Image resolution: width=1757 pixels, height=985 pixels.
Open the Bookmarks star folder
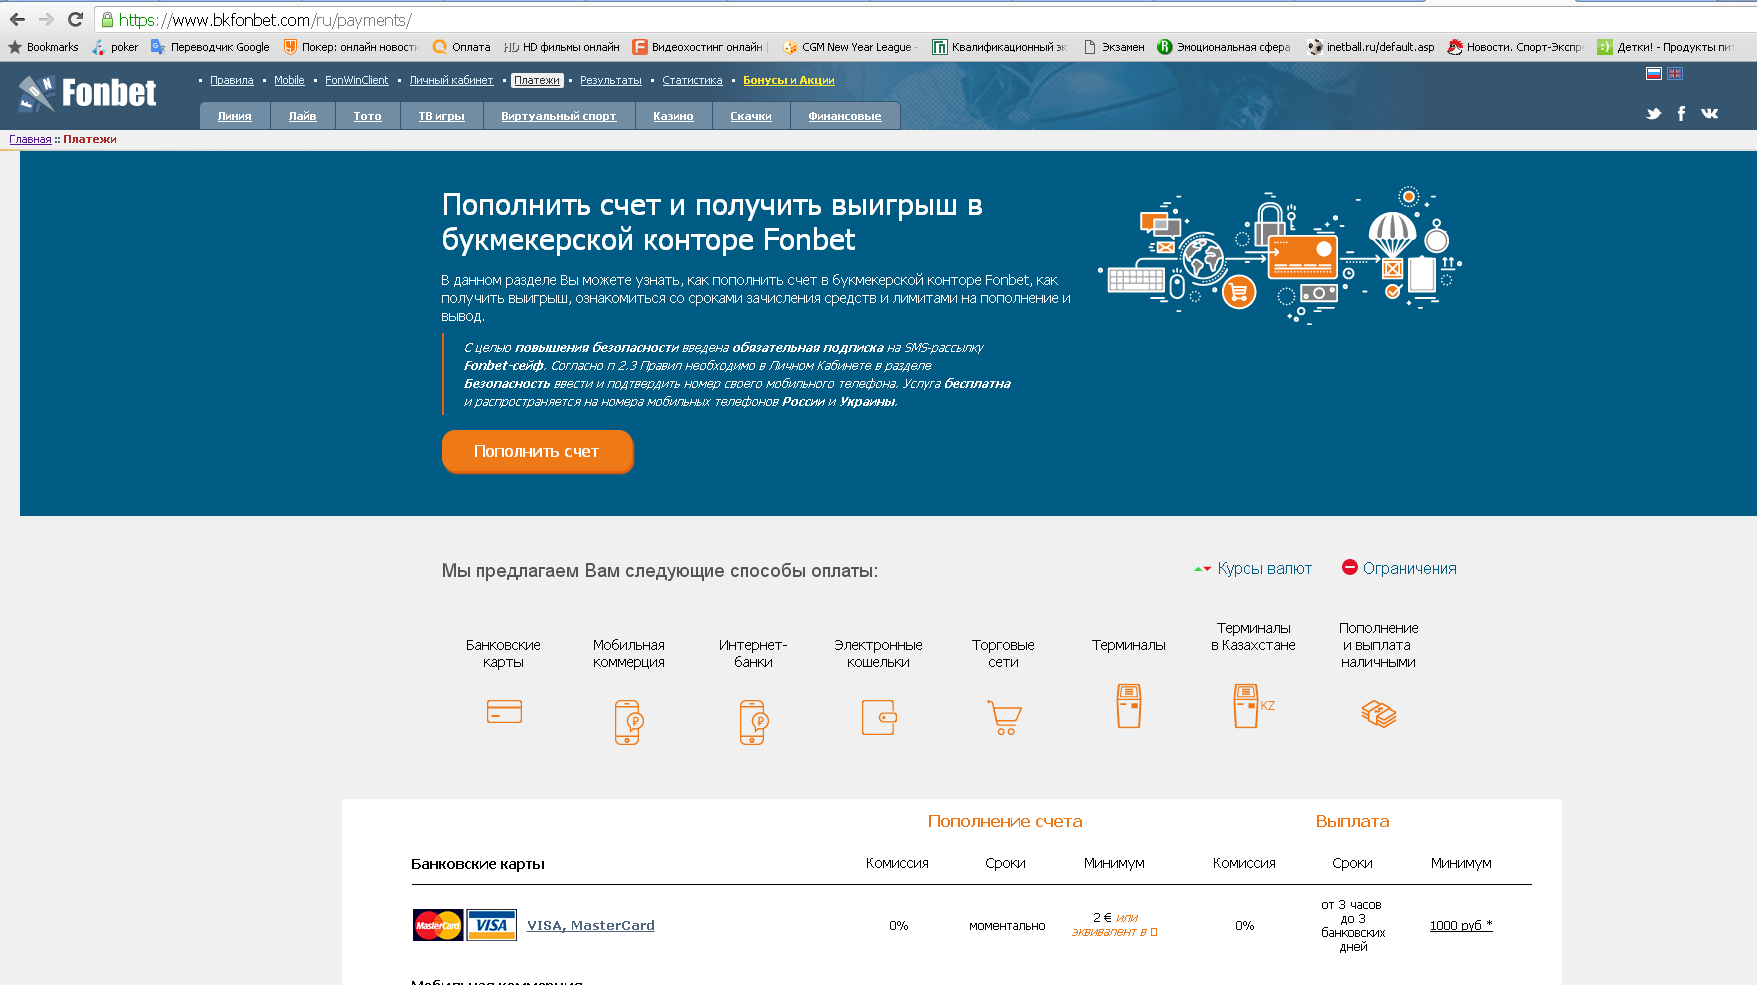coord(43,47)
